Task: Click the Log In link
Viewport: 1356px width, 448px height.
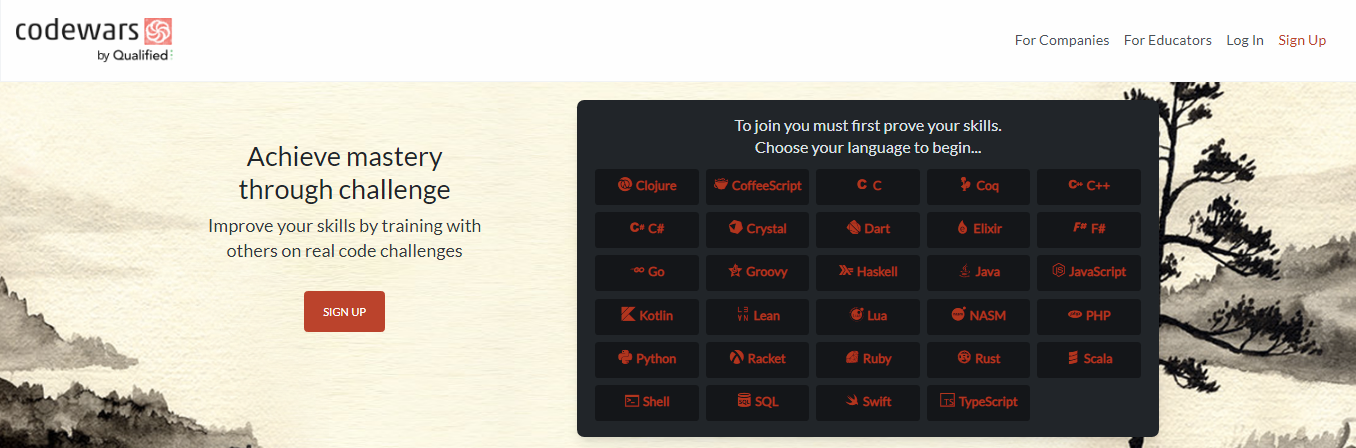Action: point(1244,40)
